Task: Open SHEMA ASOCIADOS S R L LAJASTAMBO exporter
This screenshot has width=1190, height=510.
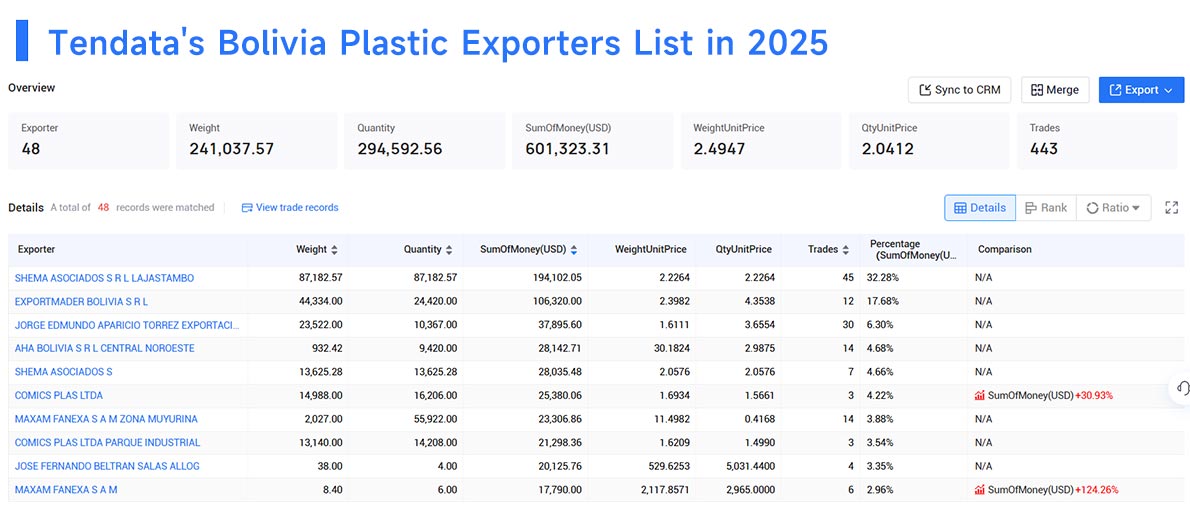Action: pos(104,278)
